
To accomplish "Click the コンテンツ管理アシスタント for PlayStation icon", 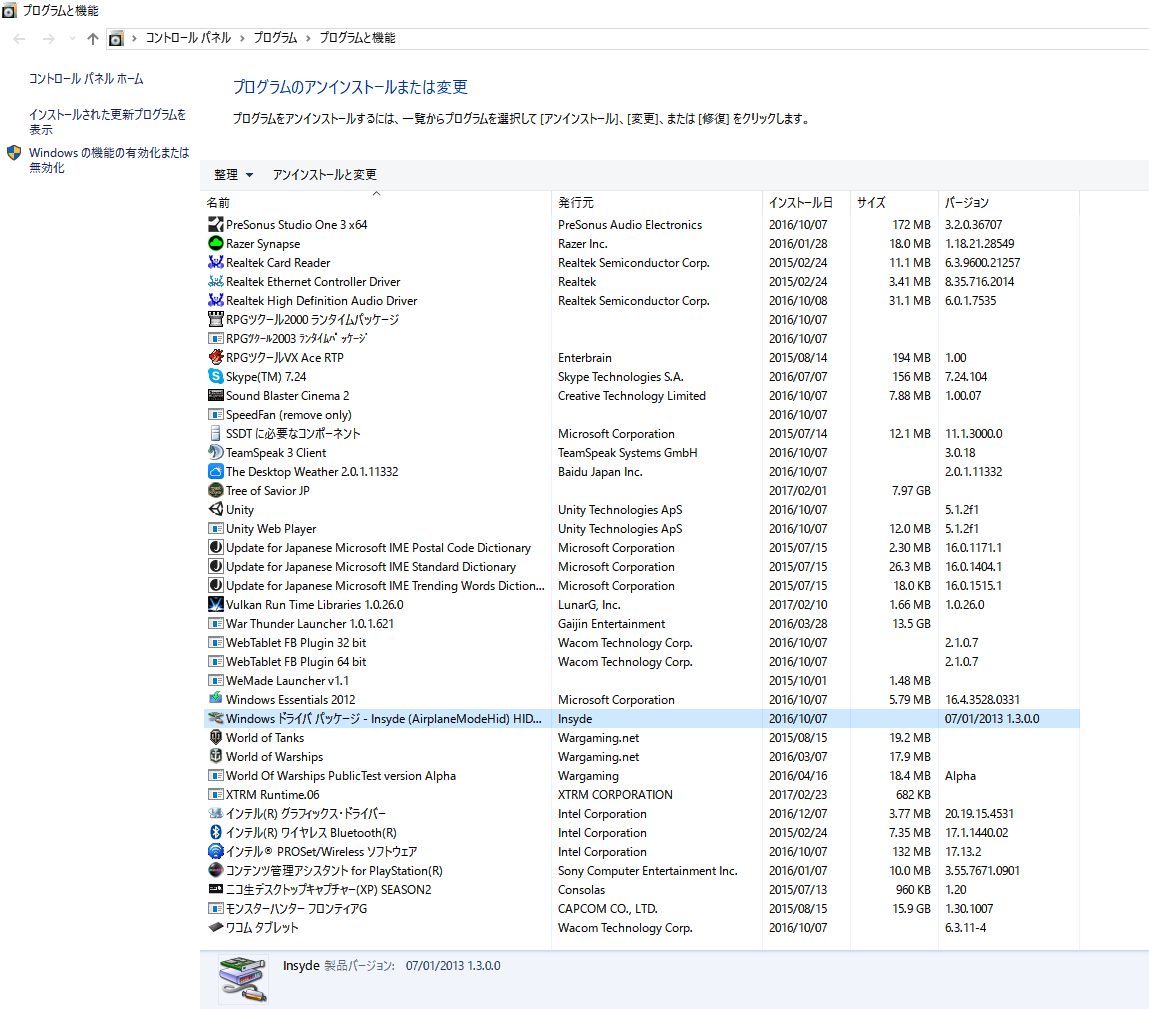I will (x=215, y=871).
